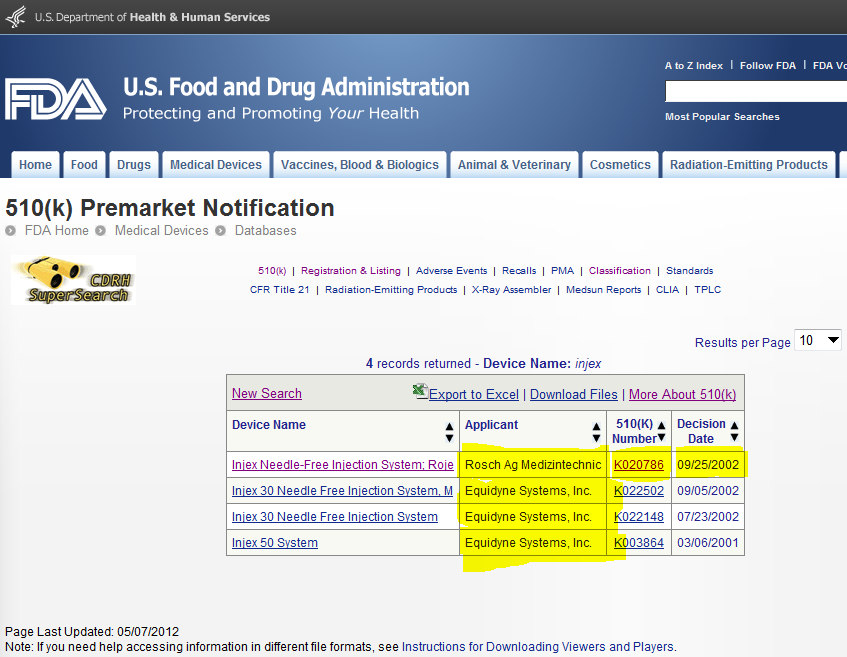Image resolution: width=847 pixels, height=657 pixels.
Task: Open Medsun Reports link
Action: 603,290
